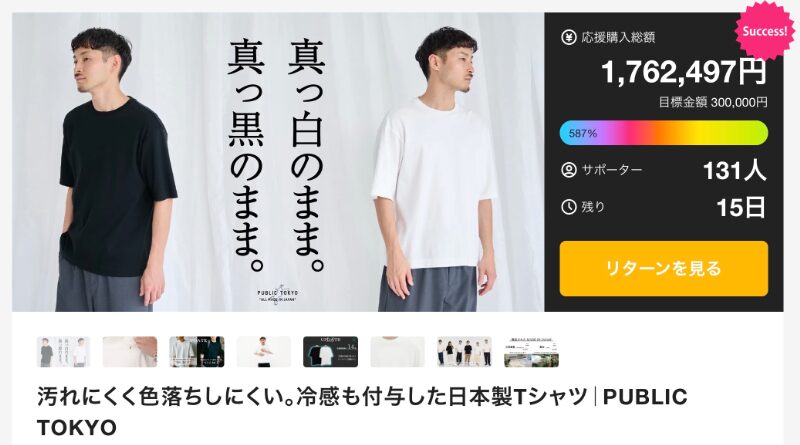Open the リターンを見る button
The height and width of the screenshot is (445, 800).
(663, 268)
